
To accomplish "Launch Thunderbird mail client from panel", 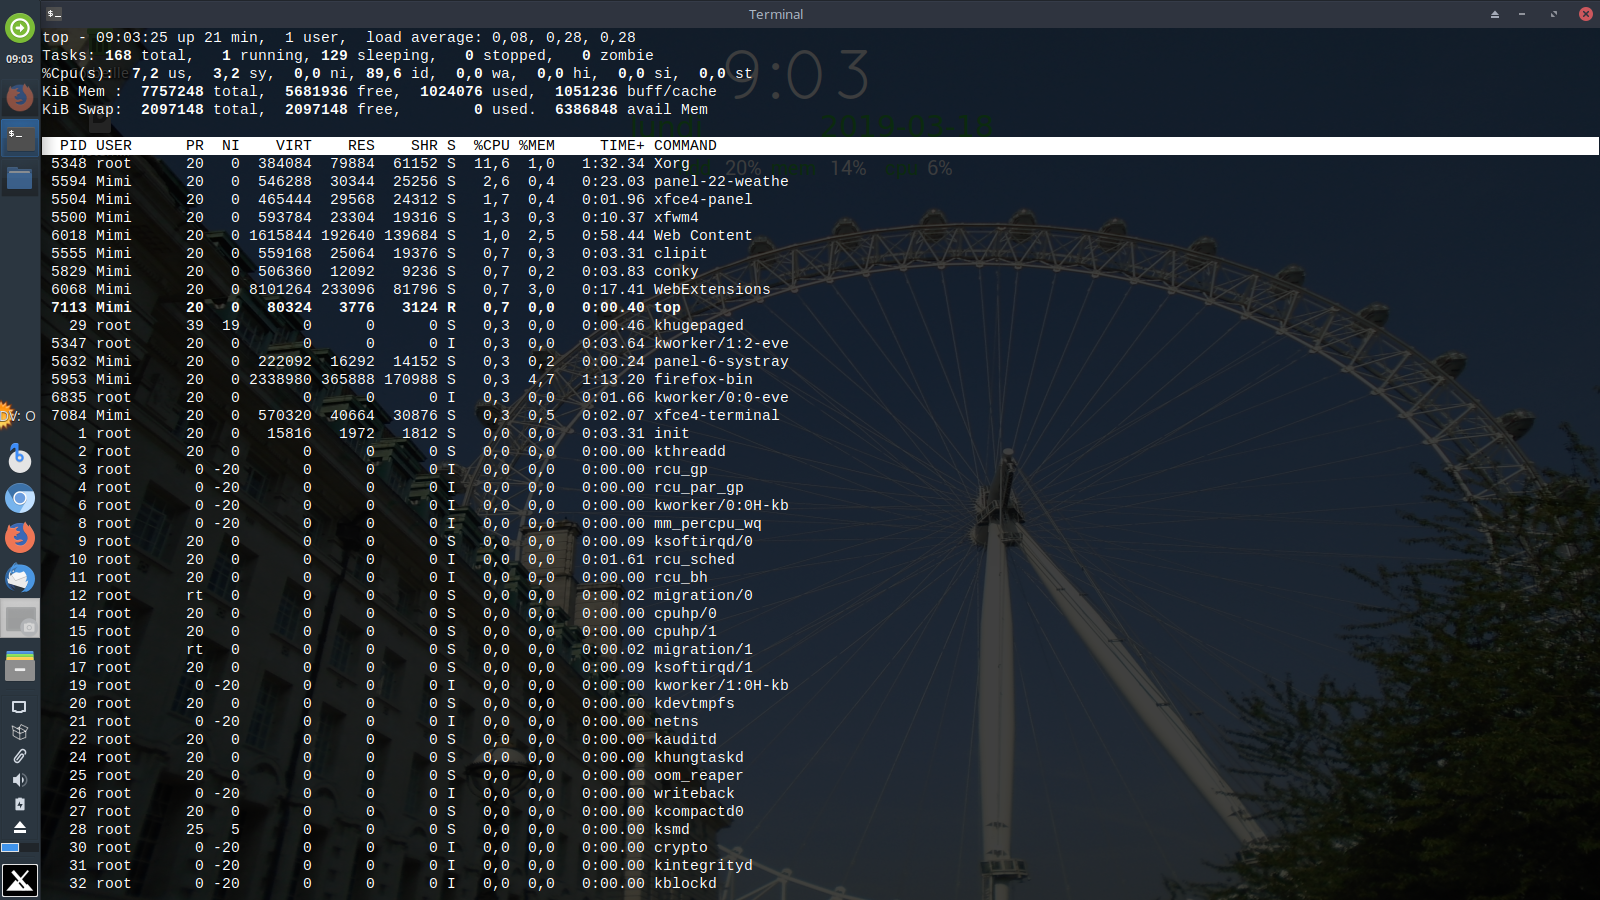I will (20, 578).
